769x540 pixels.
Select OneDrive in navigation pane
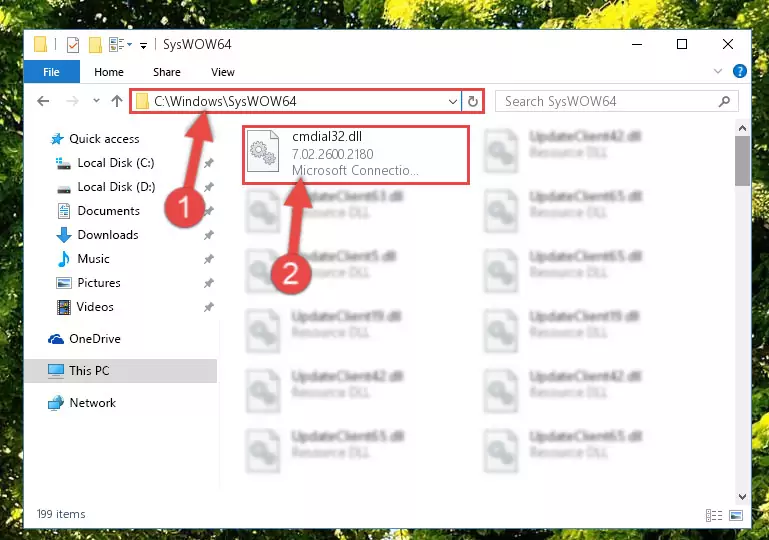[95, 339]
